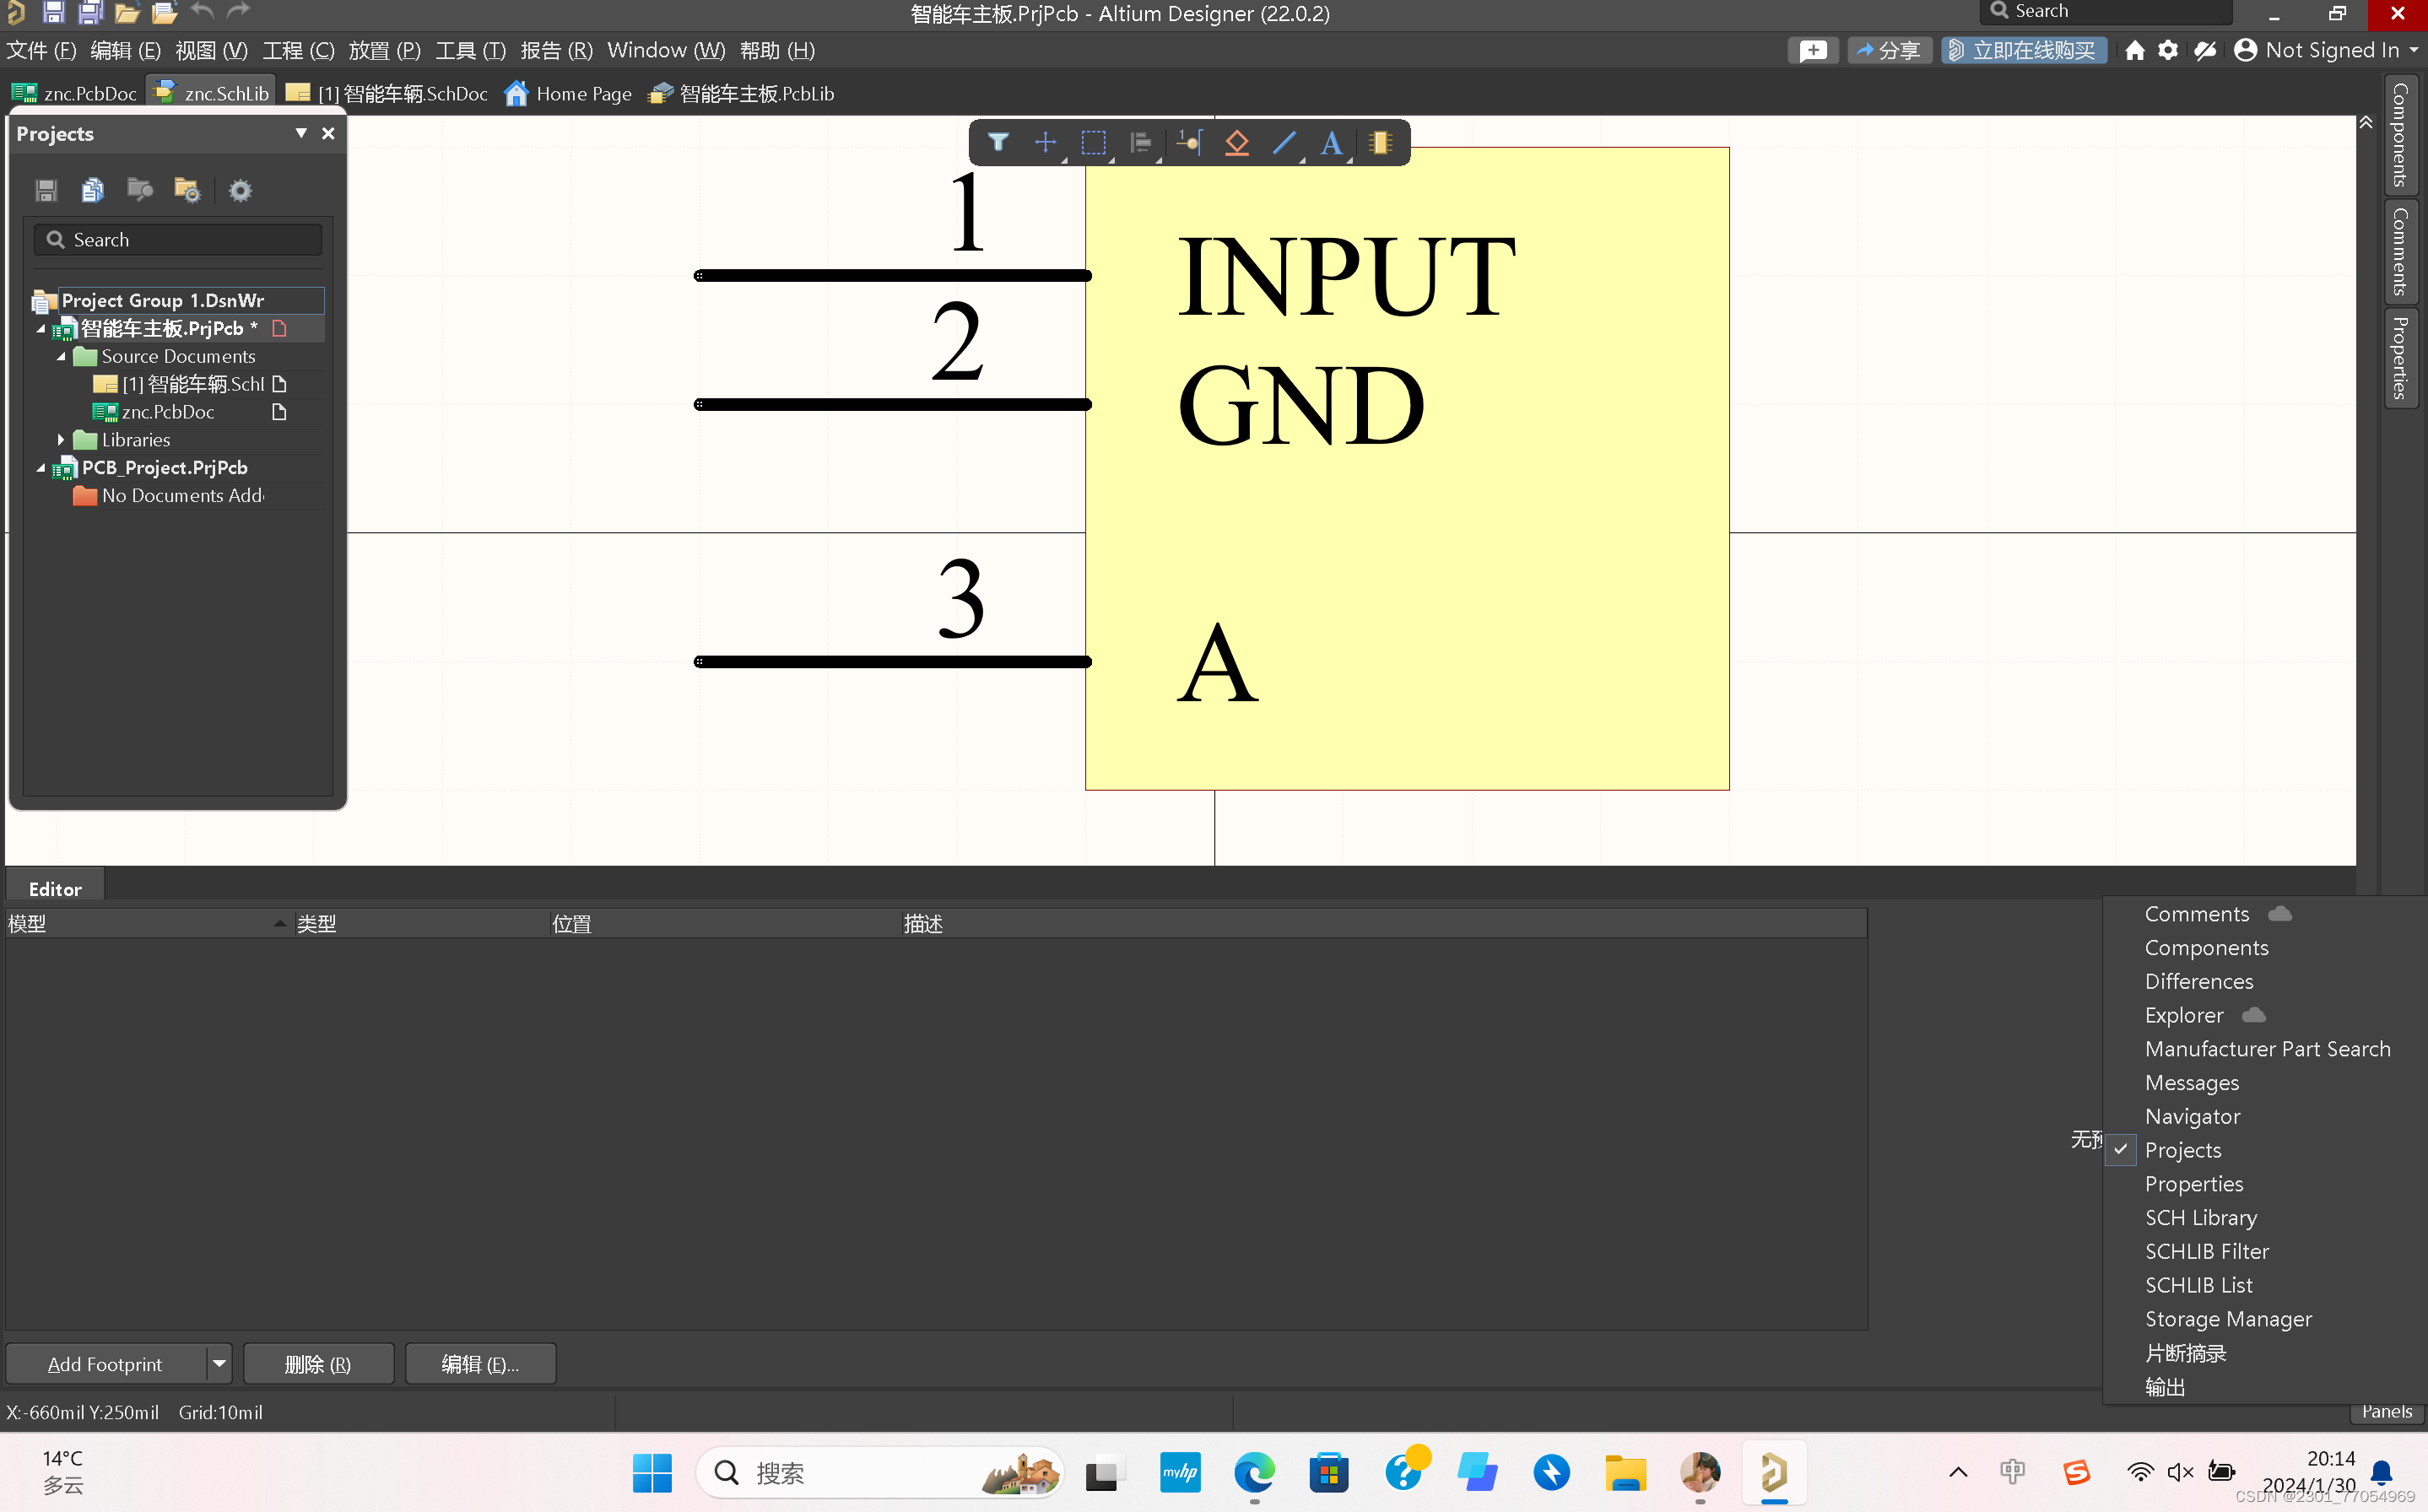Select the dashed rectangle selection tool
The image size is (2428, 1512).
coord(1093,143)
